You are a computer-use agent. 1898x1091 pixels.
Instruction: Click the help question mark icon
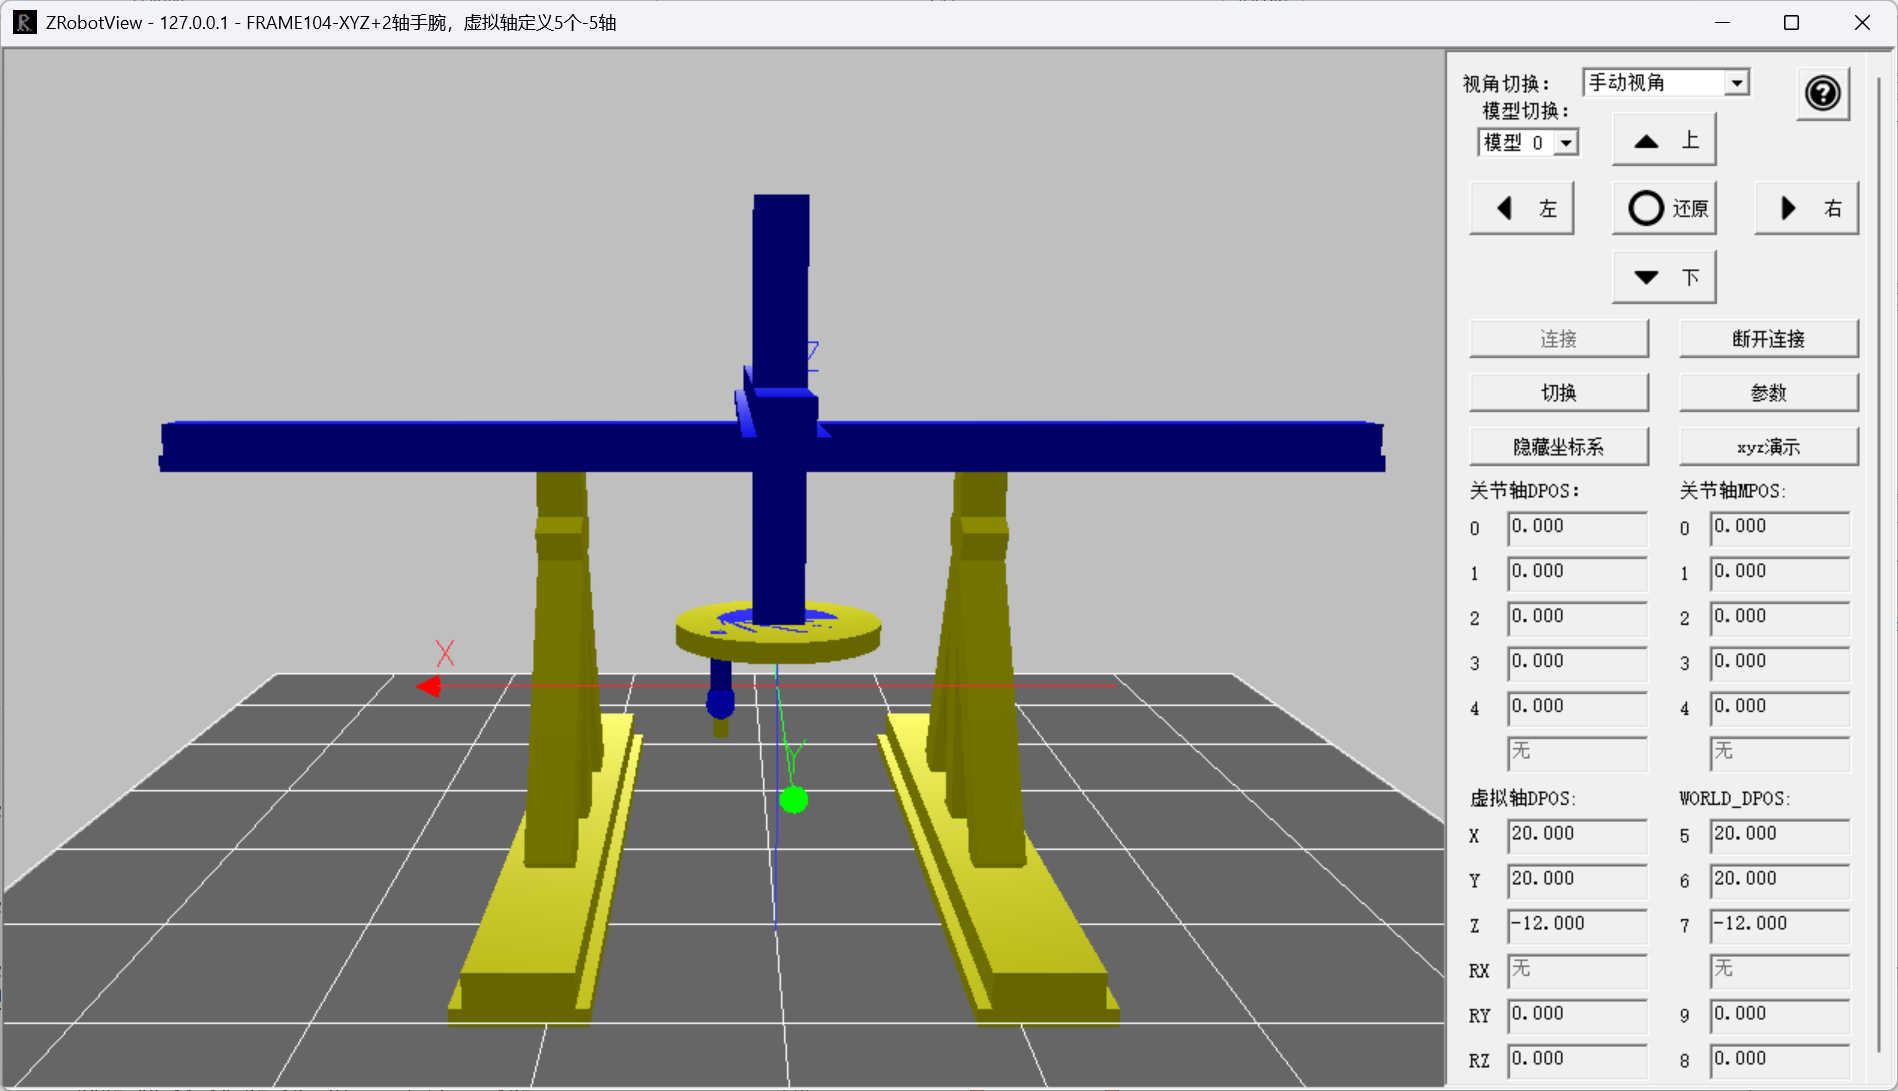tap(1823, 93)
